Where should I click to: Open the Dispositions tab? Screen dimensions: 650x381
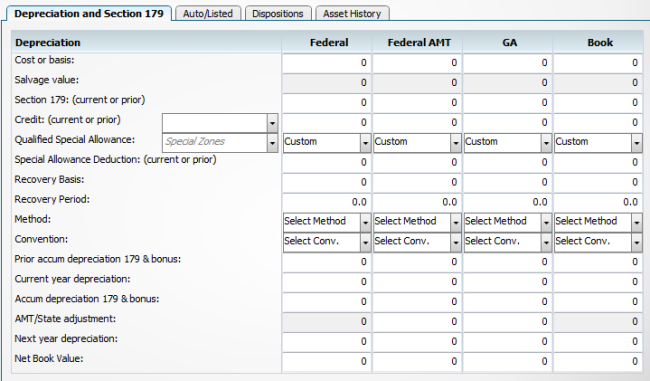pos(278,13)
